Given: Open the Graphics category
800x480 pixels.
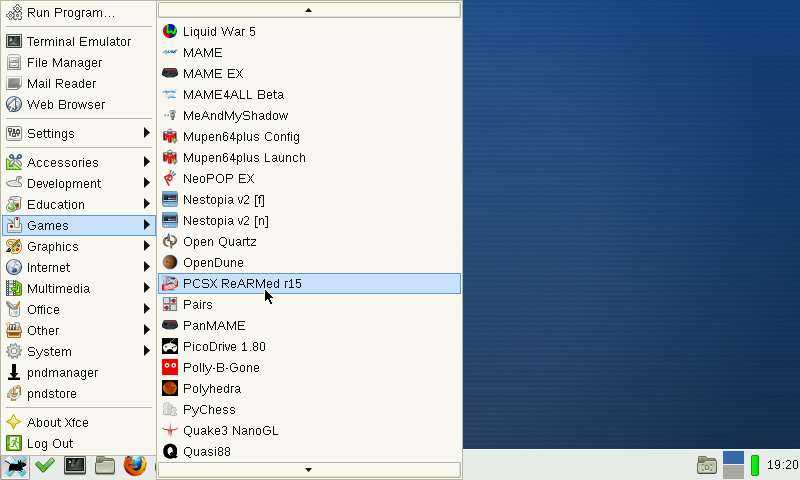Looking at the screenshot, I should 52,246.
